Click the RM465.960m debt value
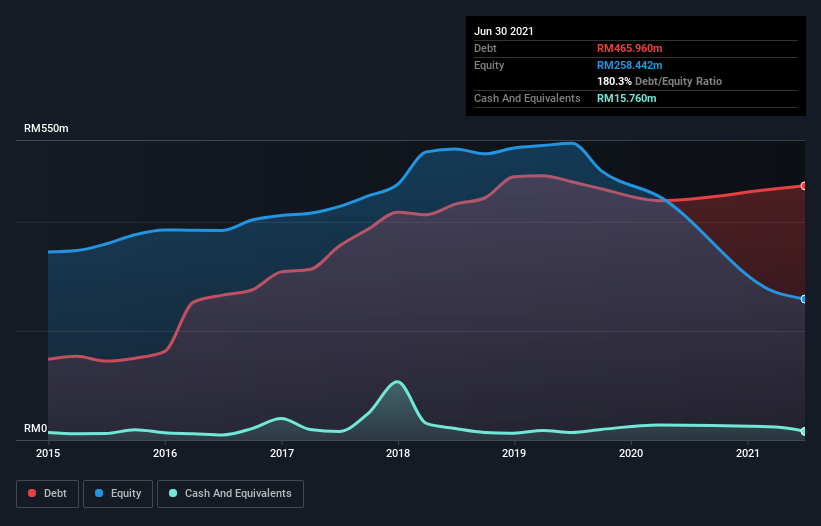 pyautogui.click(x=629, y=48)
